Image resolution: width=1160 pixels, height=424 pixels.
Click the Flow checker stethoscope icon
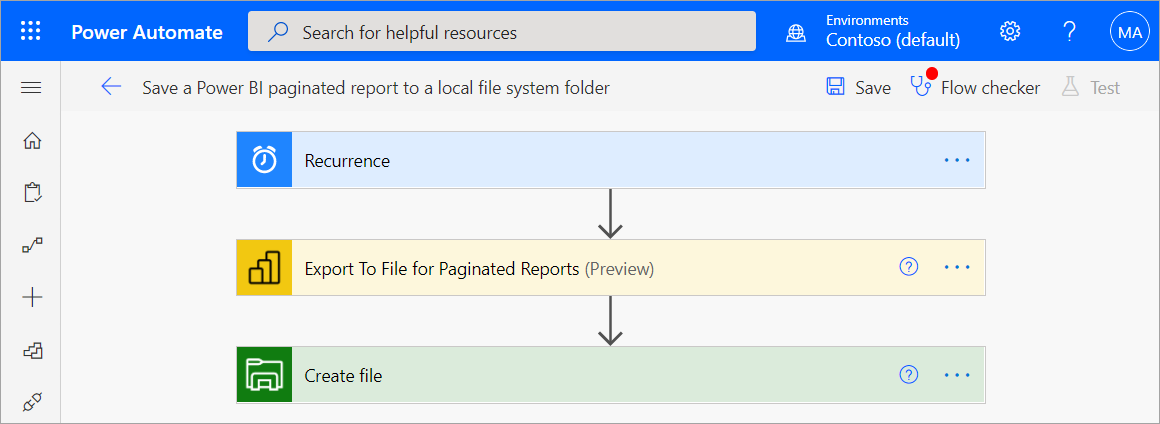(x=921, y=87)
